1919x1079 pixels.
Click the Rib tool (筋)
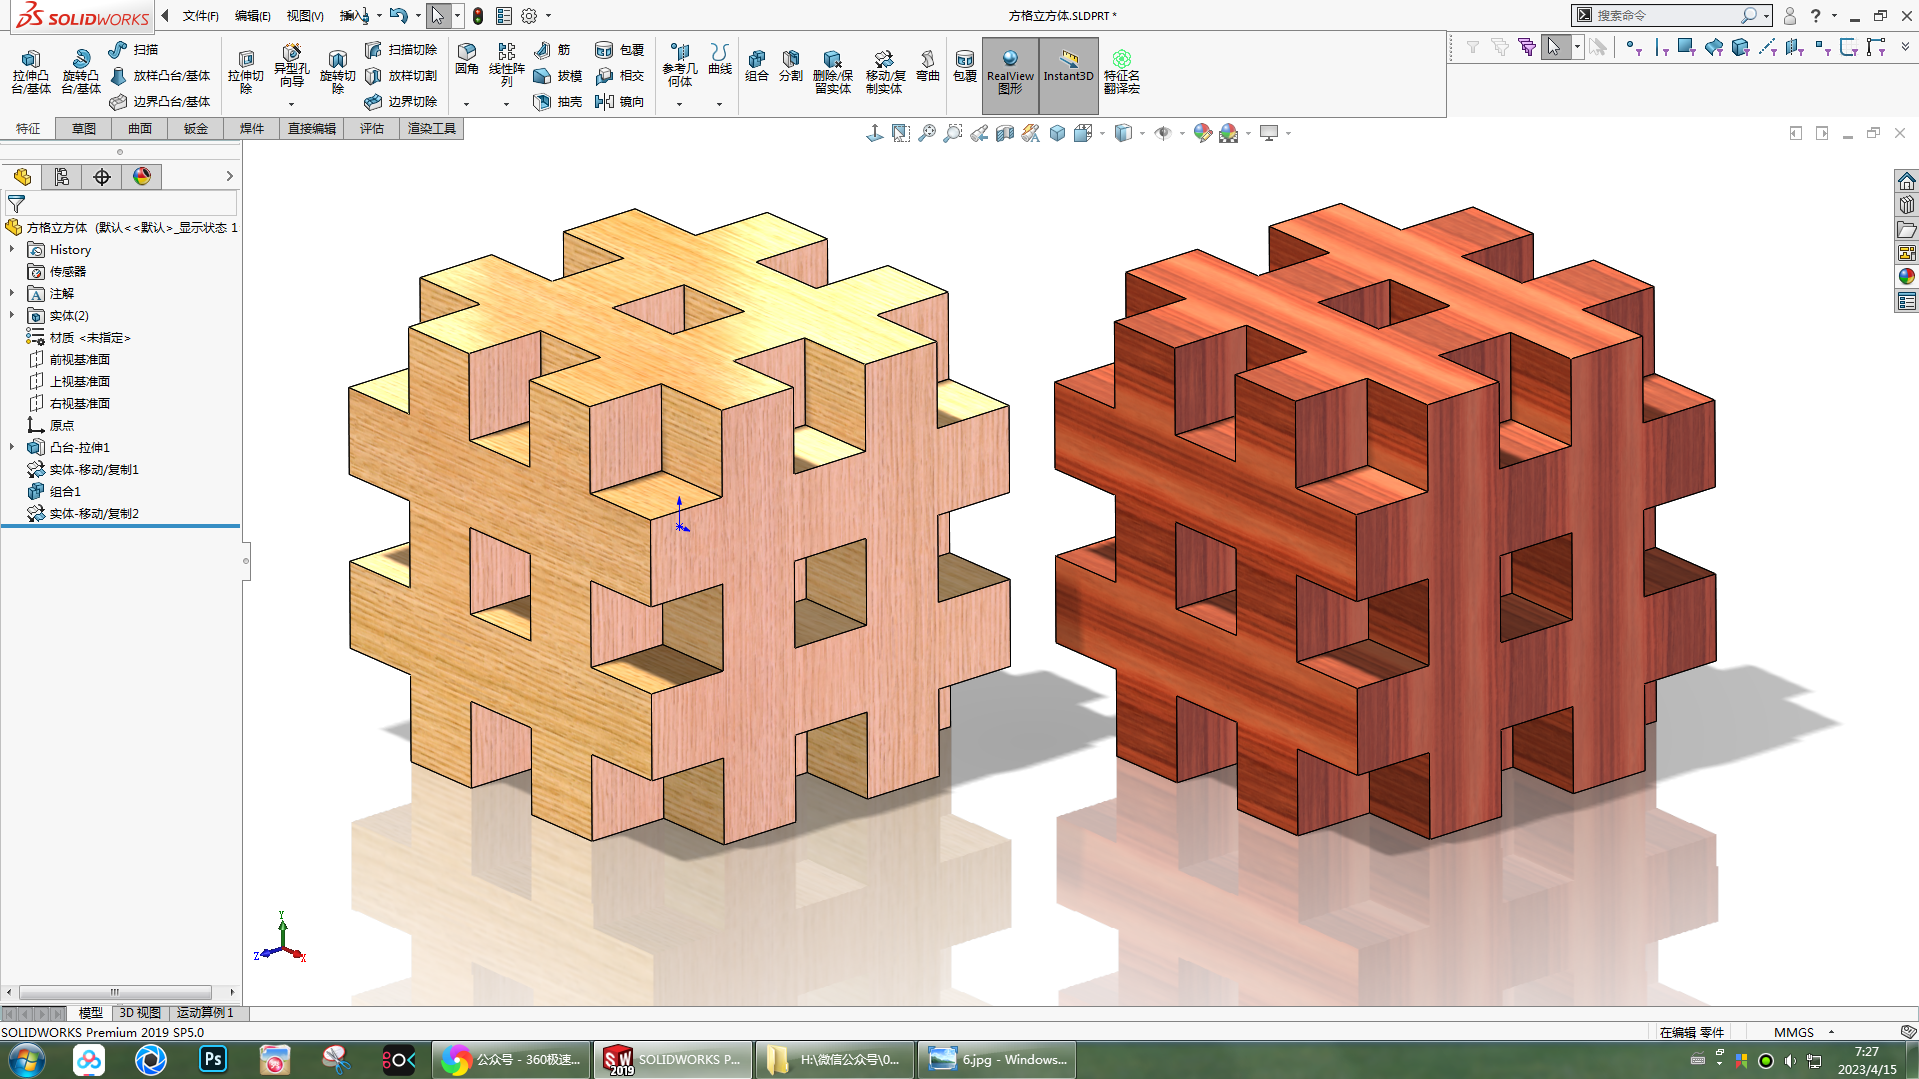point(552,49)
